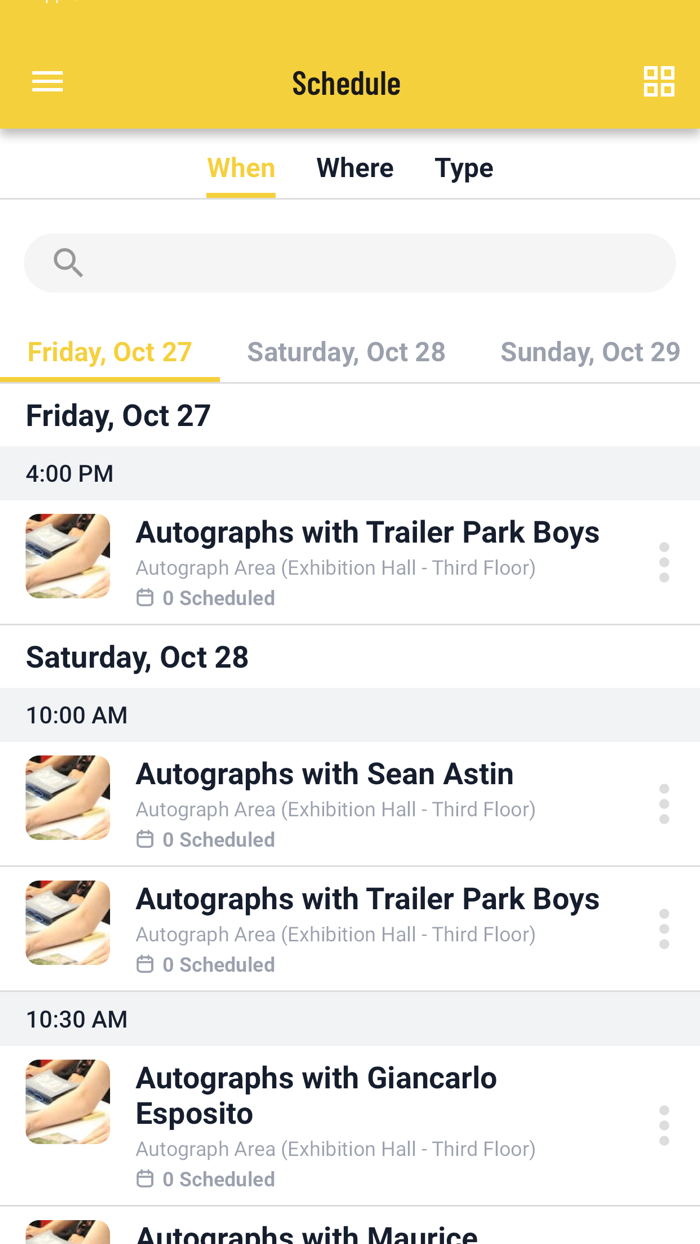Click the Sean Astin event thumbnail image
The image size is (700, 1244).
tap(67, 798)
